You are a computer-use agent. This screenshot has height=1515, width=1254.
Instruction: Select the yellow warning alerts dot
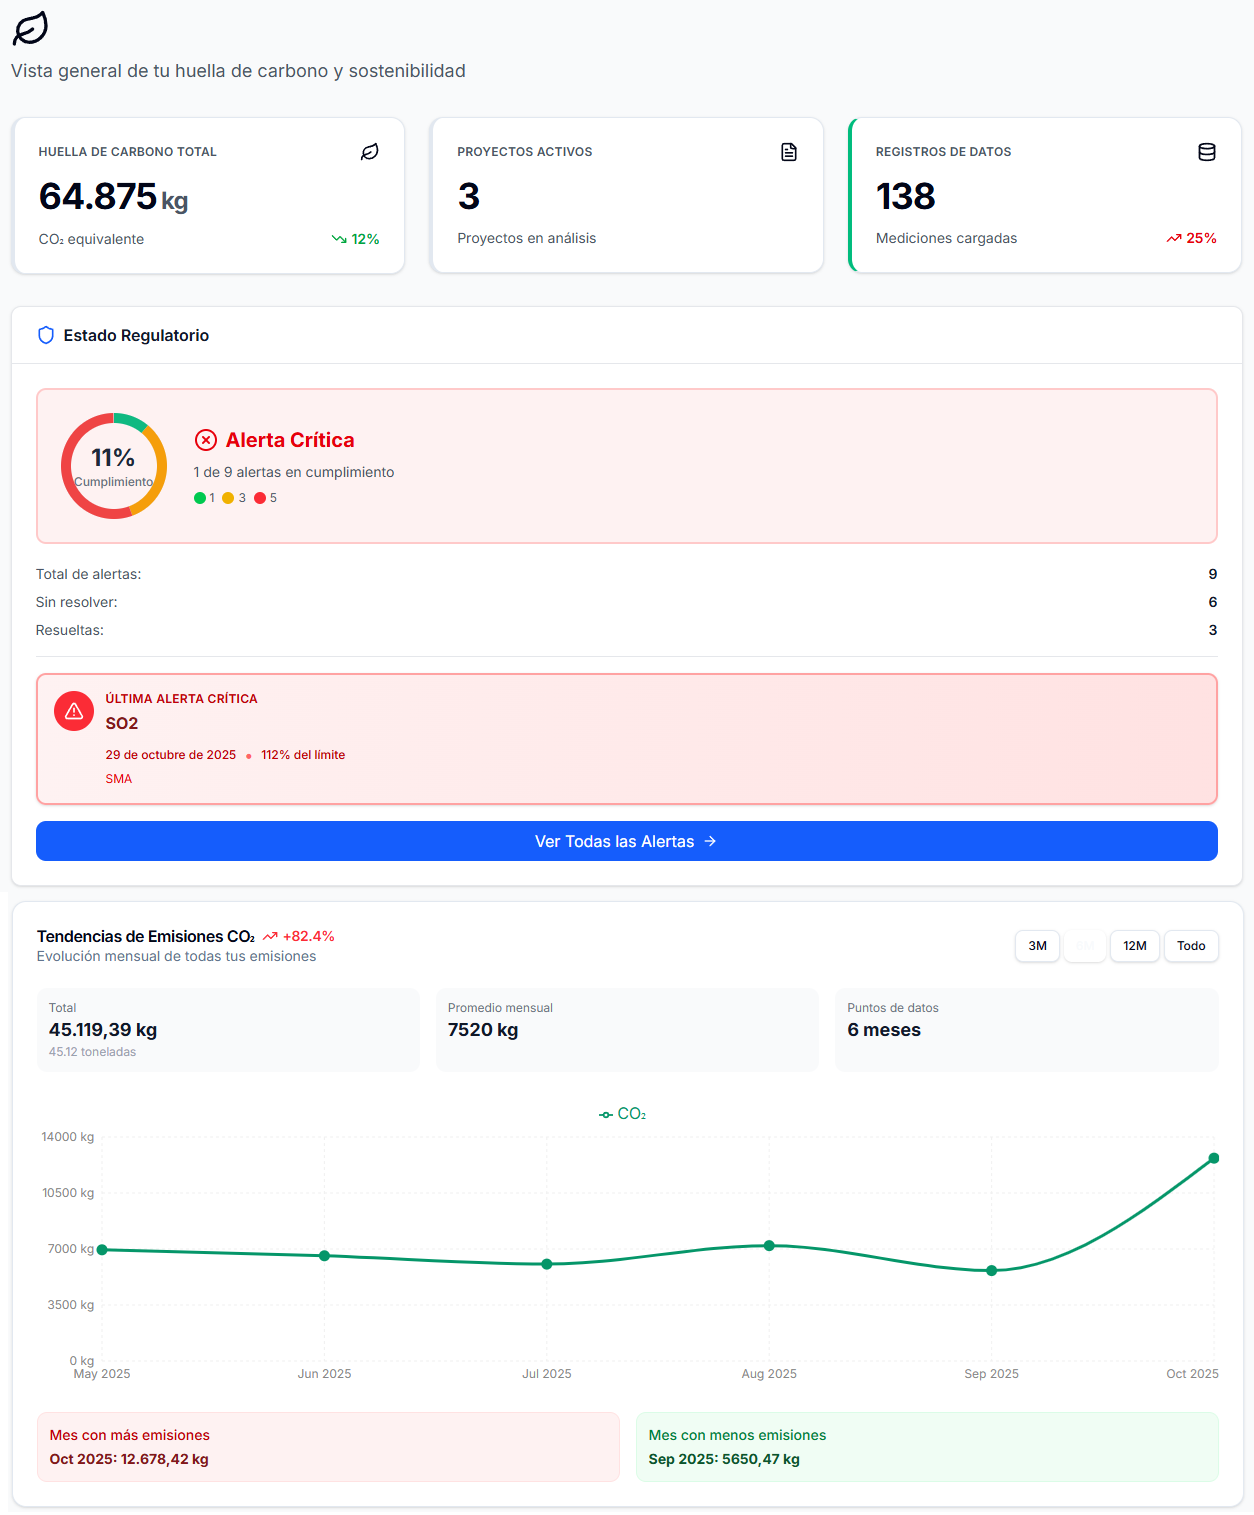(228, 497)
